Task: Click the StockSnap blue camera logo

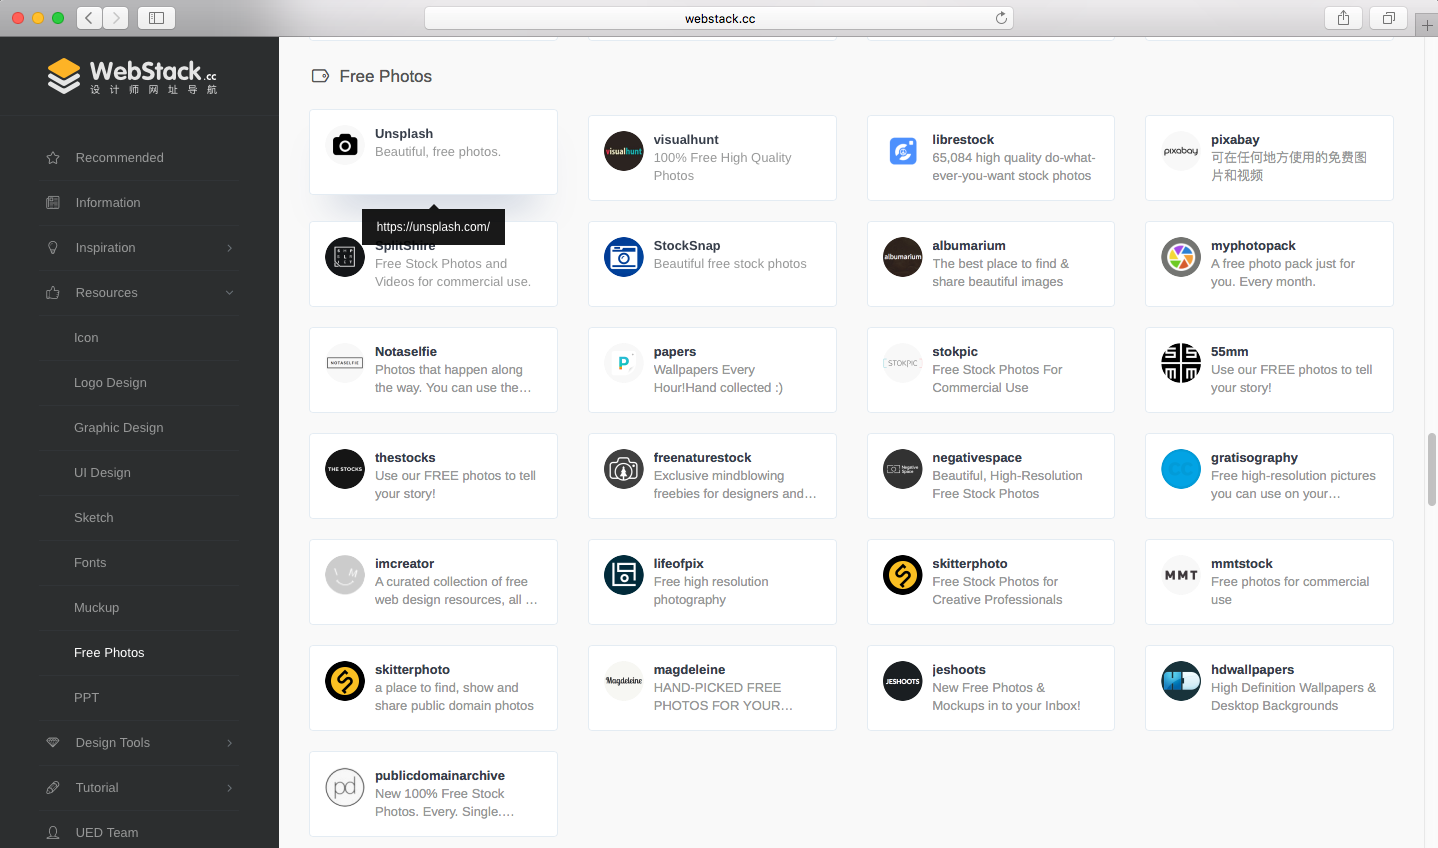Action: [x=623, y=257]
